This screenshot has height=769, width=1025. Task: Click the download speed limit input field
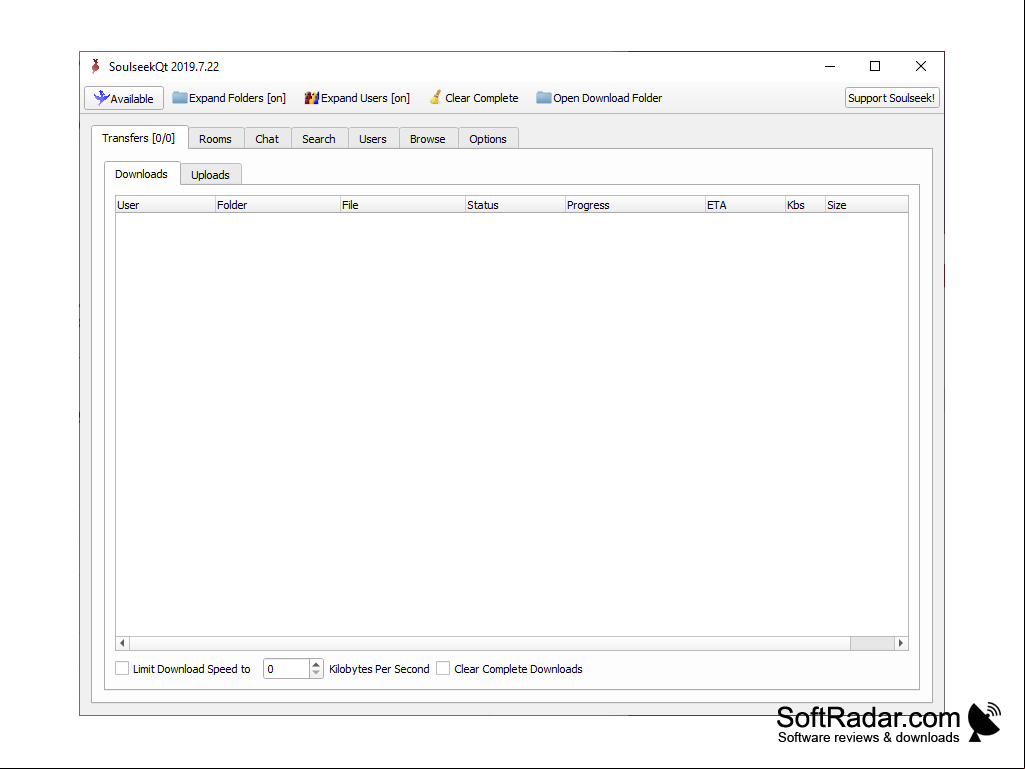click(286, 669)
